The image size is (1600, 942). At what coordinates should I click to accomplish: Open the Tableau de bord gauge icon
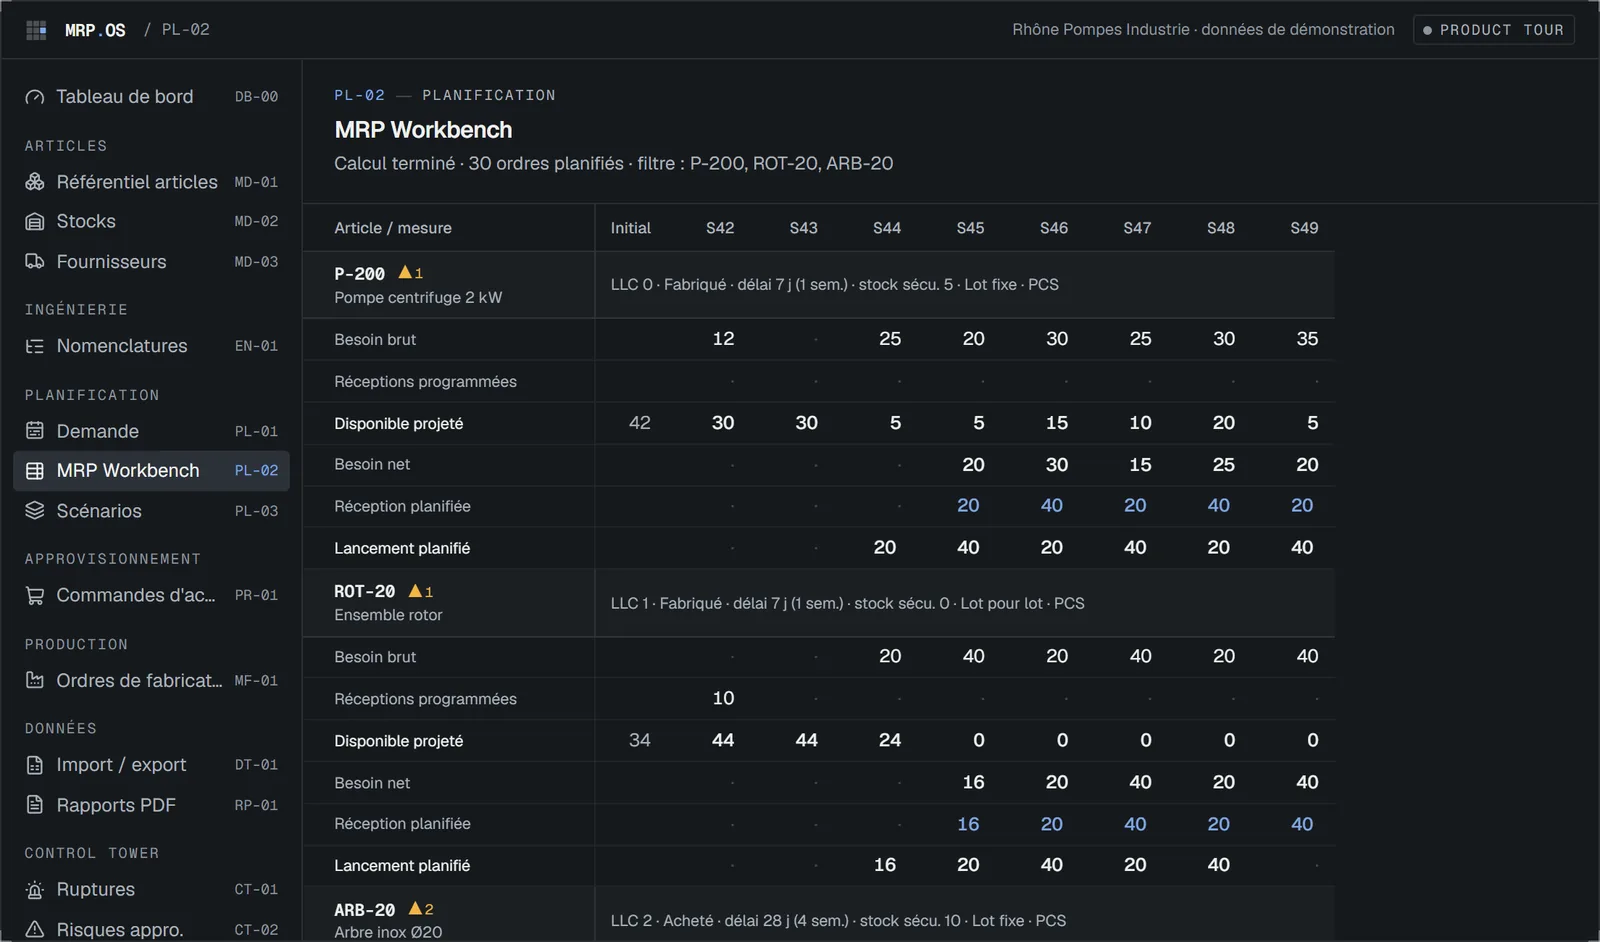point(35,97)
